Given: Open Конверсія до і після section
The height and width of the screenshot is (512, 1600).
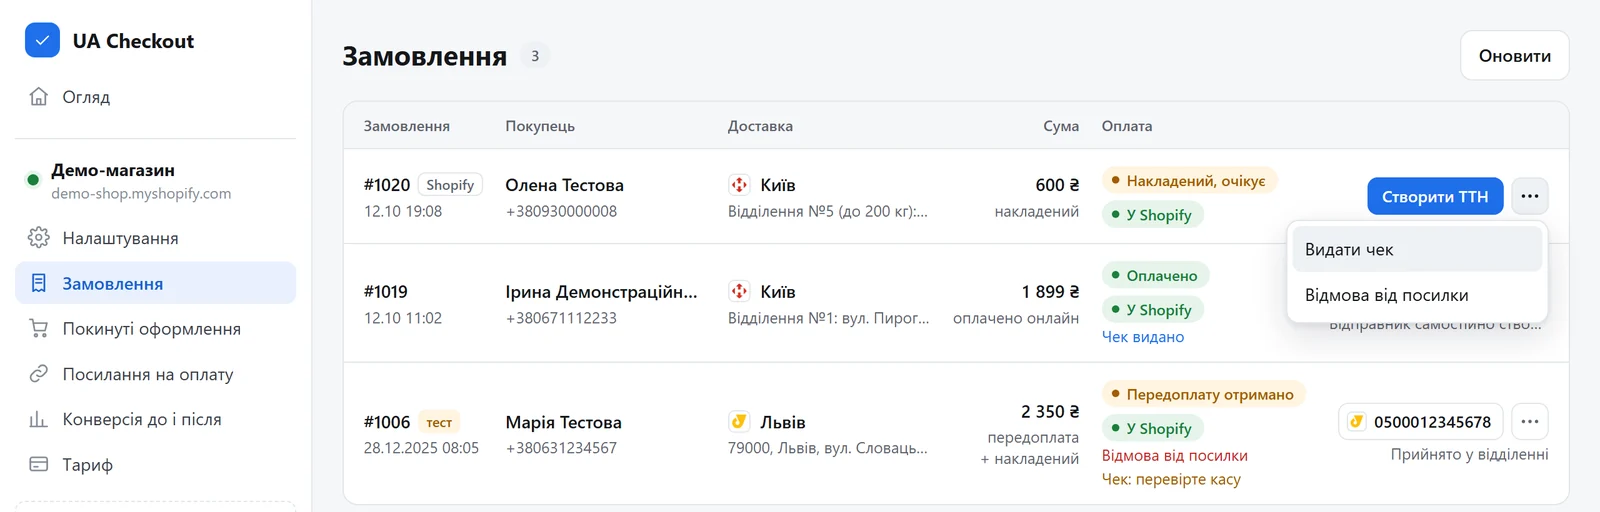Looking at the screenshot, I should pos(155,419).
